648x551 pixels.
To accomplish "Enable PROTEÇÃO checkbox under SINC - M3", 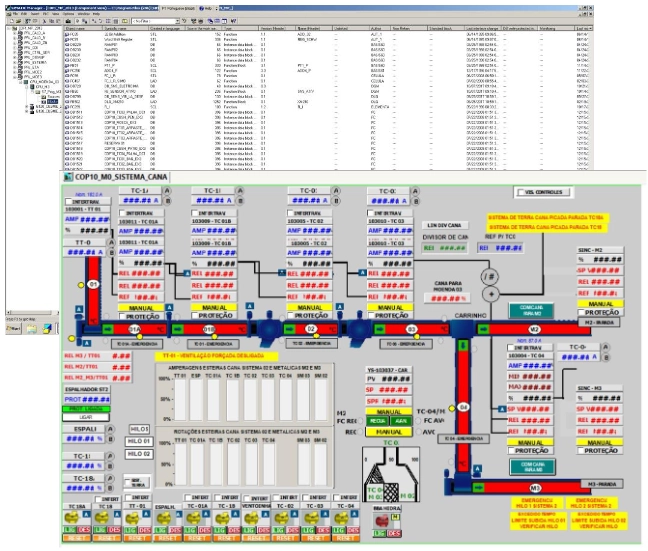I will (x=580, y=451).
